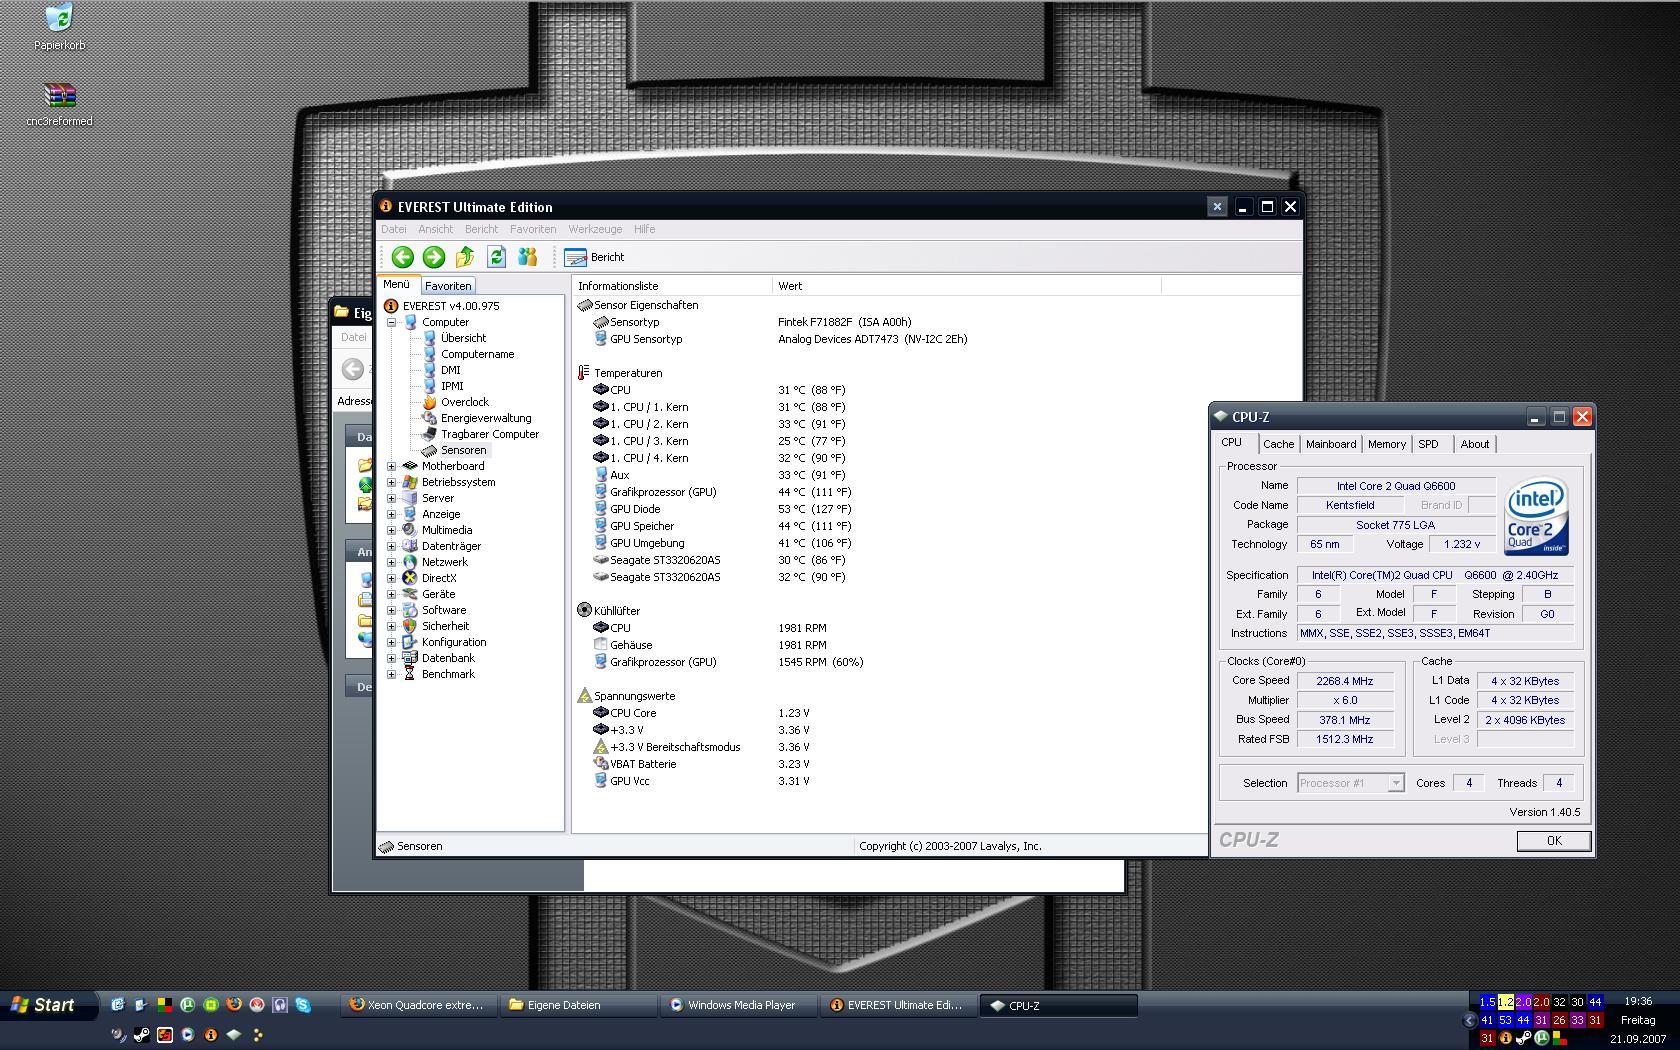Click the Intel Core 2 Quad logo
The width and height of the screenshot is (1680, 1050).
click(1536, 516)
